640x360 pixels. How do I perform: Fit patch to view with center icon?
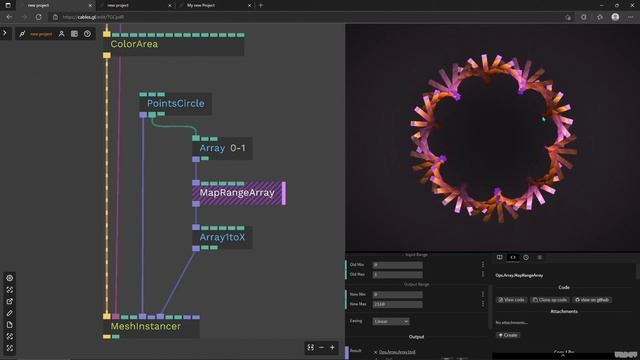[311, 347]
